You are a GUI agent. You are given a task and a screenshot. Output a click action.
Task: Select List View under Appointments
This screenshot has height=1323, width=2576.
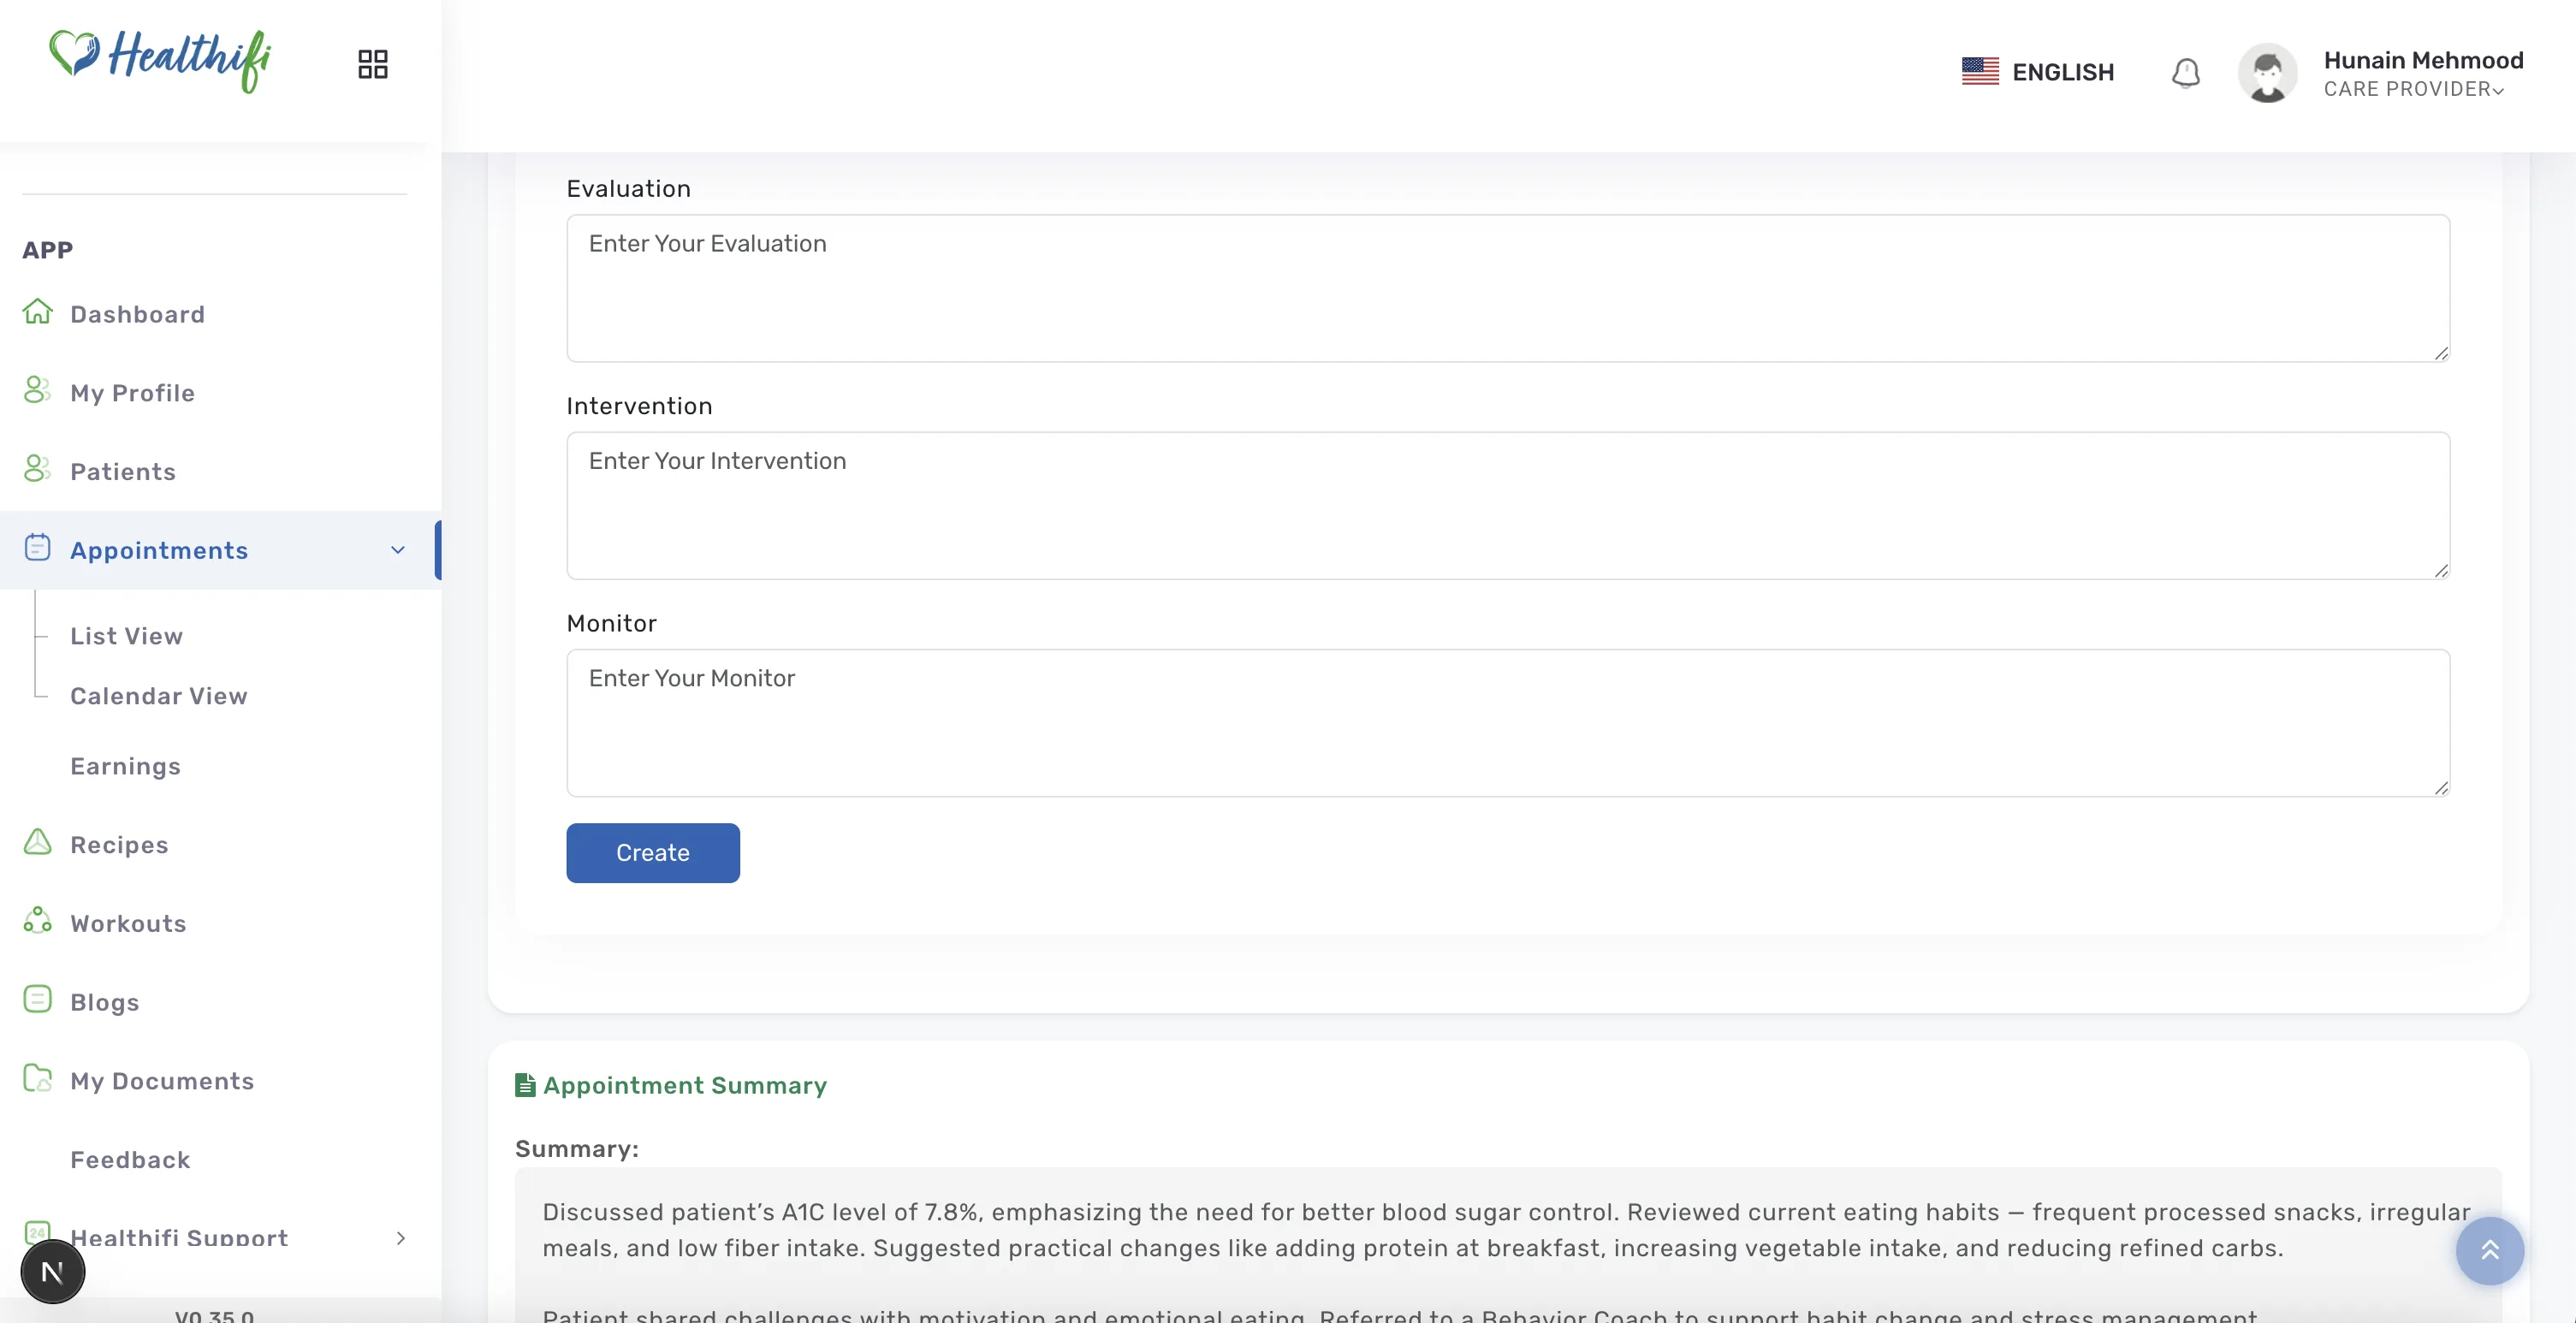tap(127, 636)
